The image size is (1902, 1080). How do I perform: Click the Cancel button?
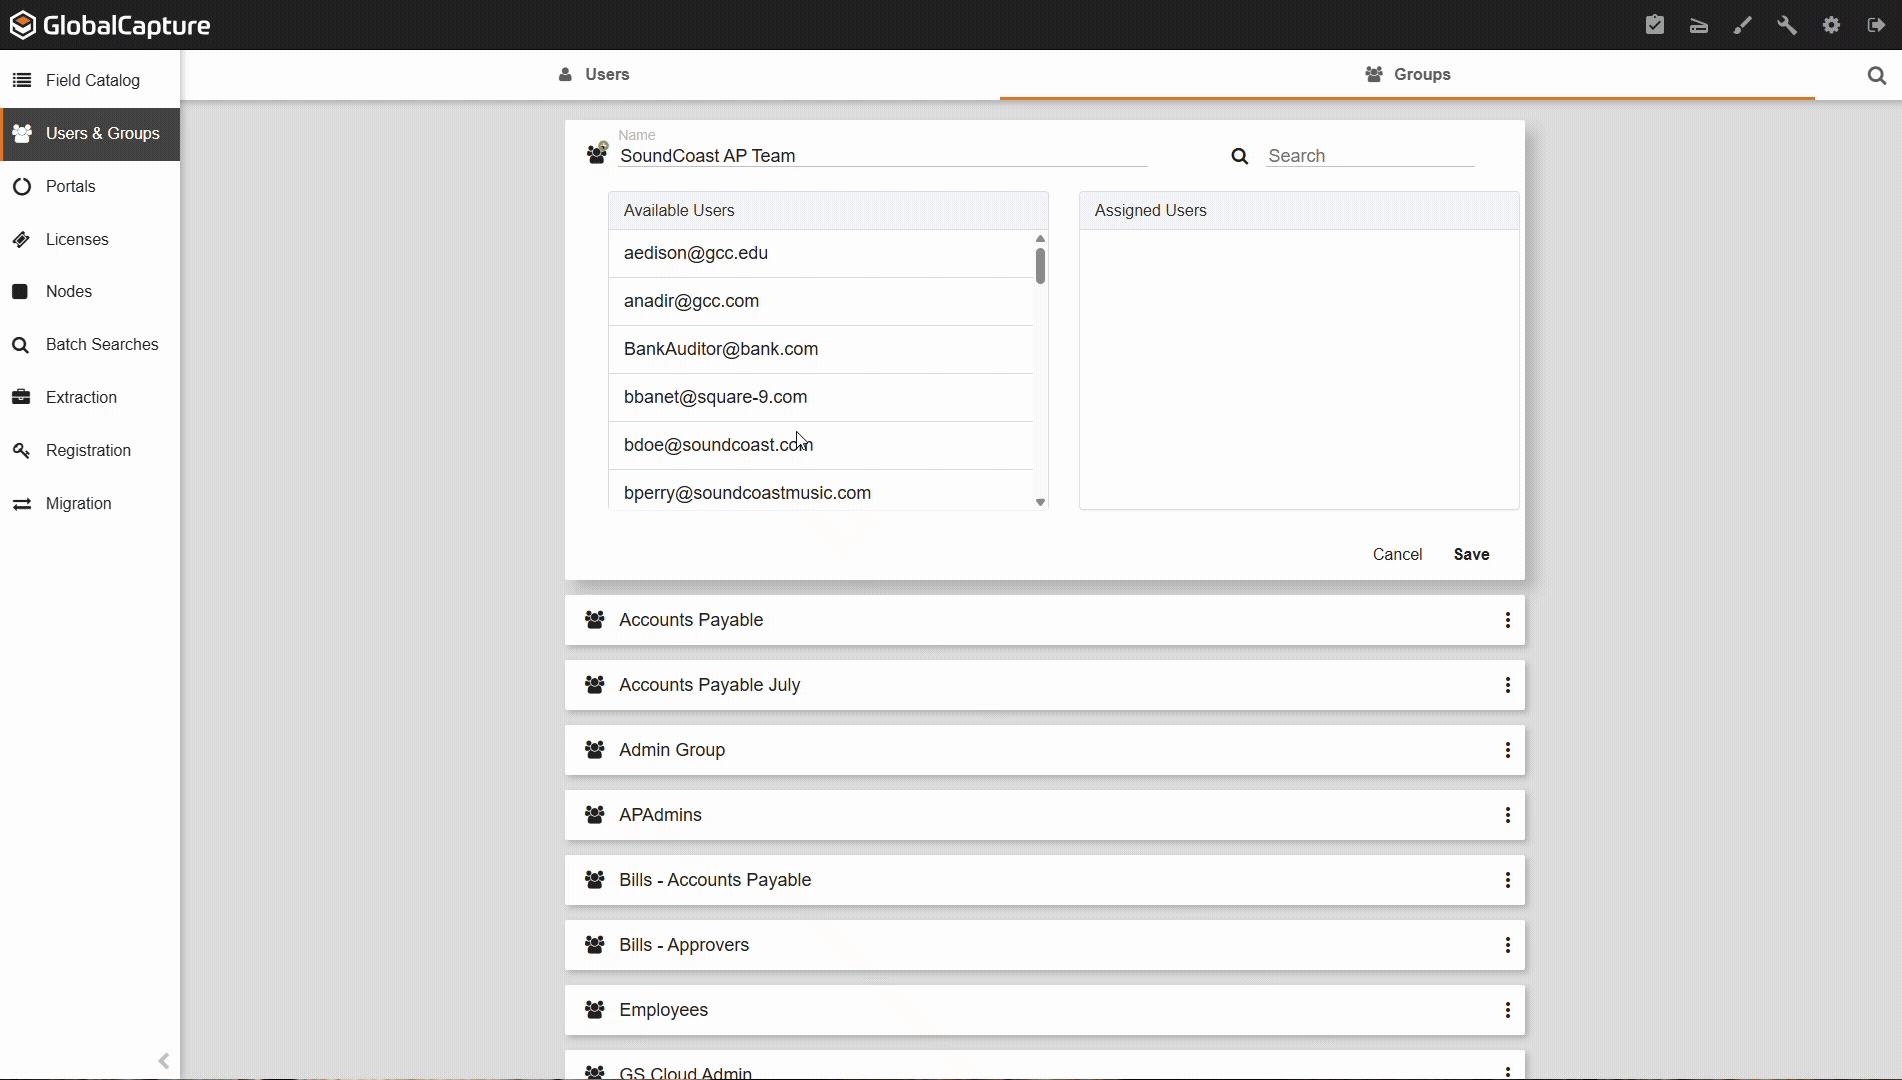(x=1397, y=555)
